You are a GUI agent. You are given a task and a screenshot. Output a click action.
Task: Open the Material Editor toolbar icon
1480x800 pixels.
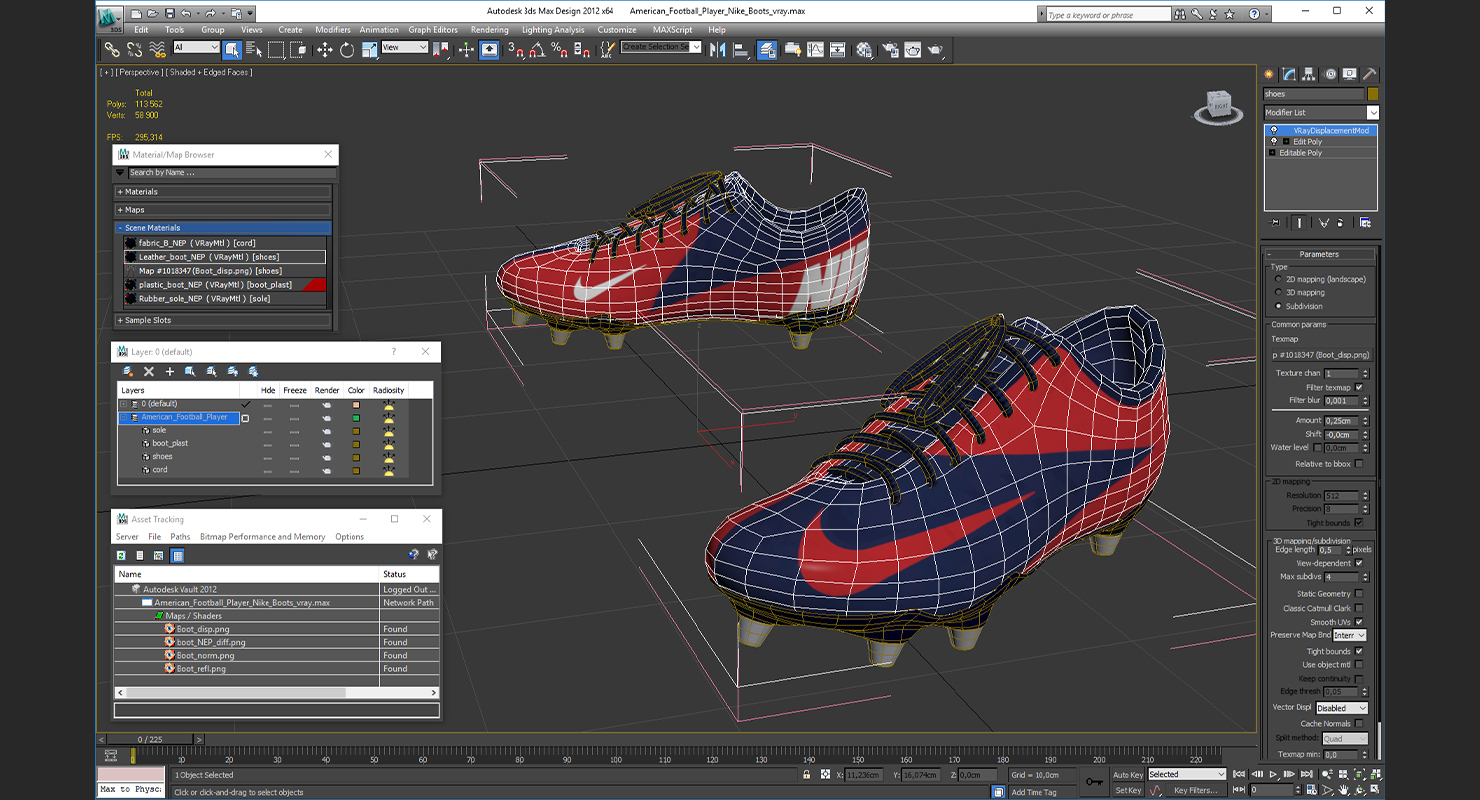(864, 49)
